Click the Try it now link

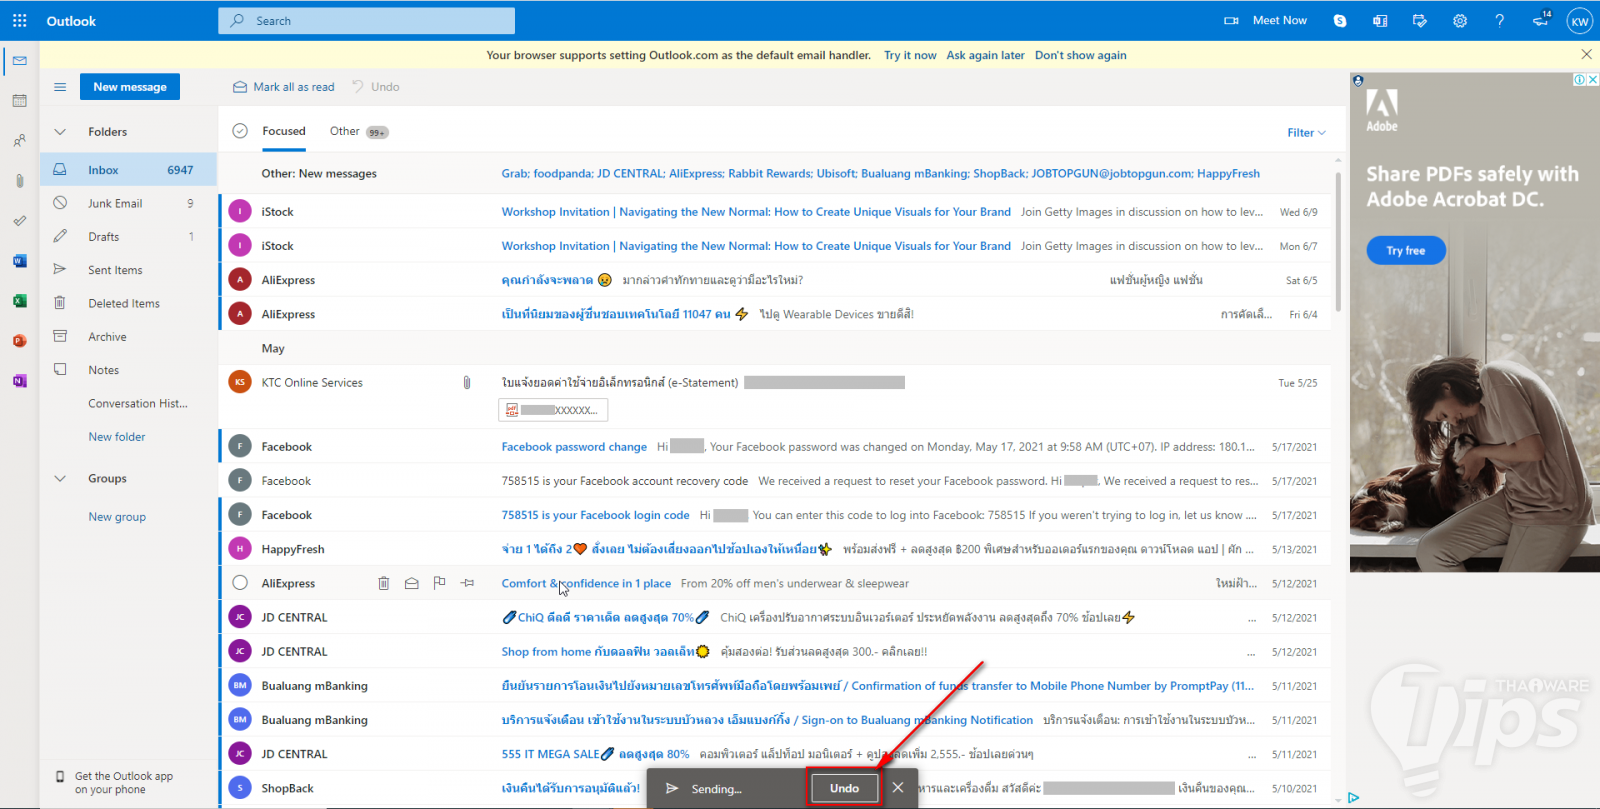(x=910, y=55)
